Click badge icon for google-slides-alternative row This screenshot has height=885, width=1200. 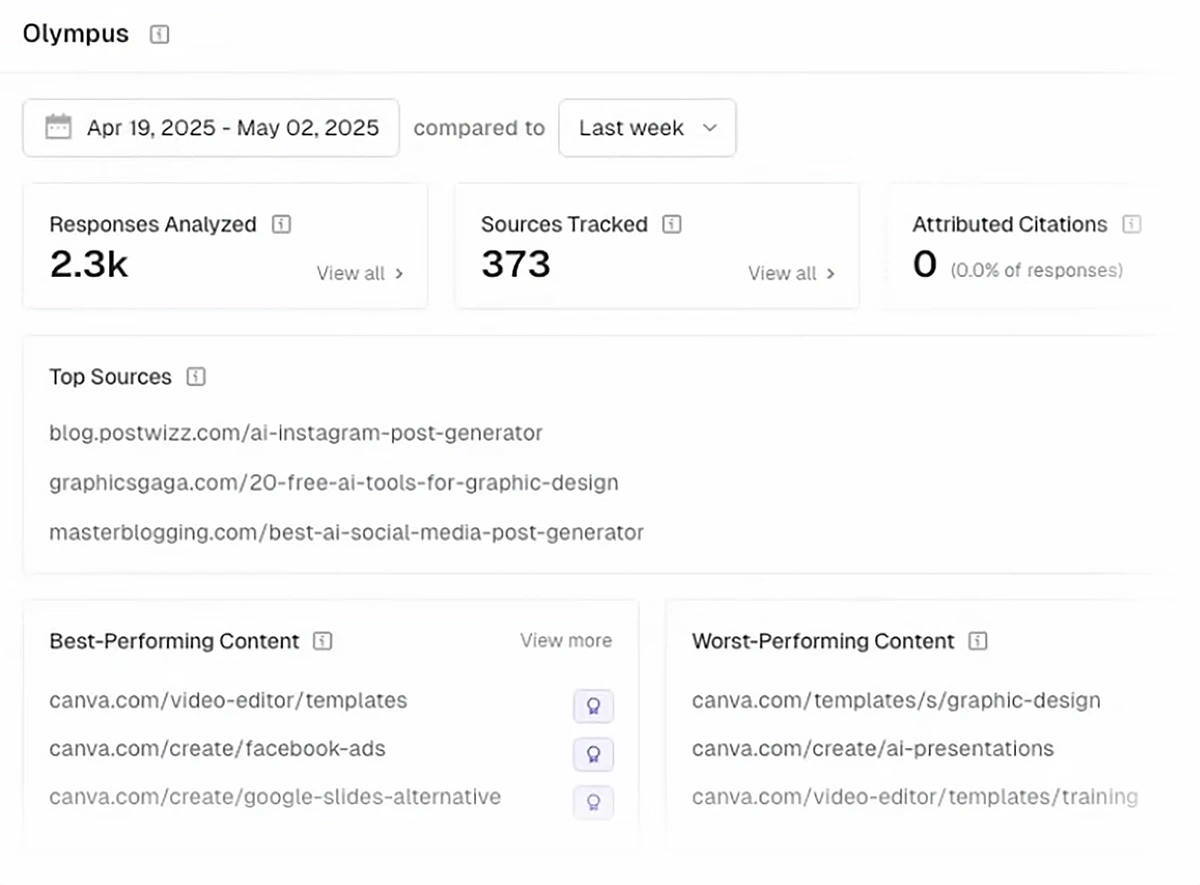click(593, 802)
